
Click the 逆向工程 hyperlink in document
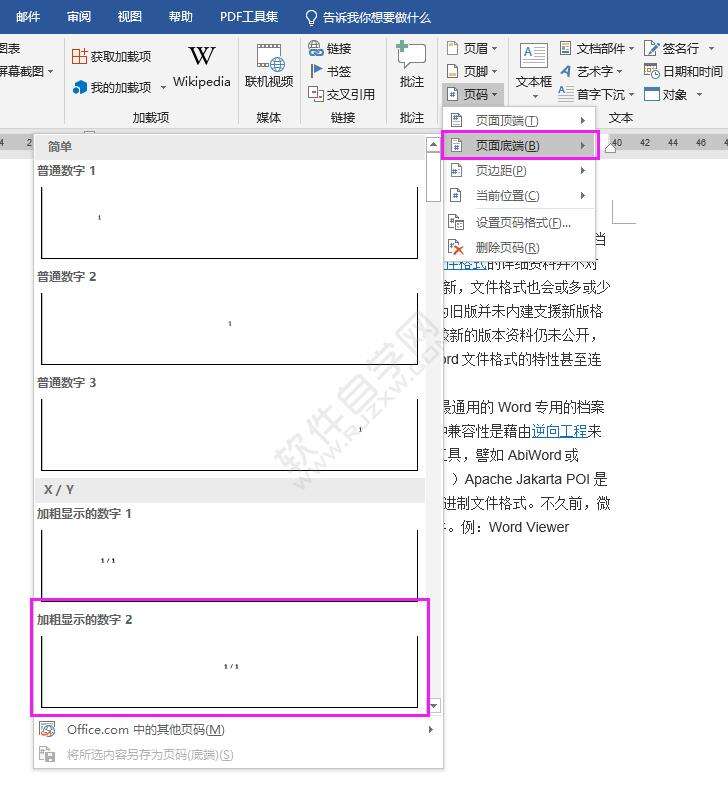559,431
